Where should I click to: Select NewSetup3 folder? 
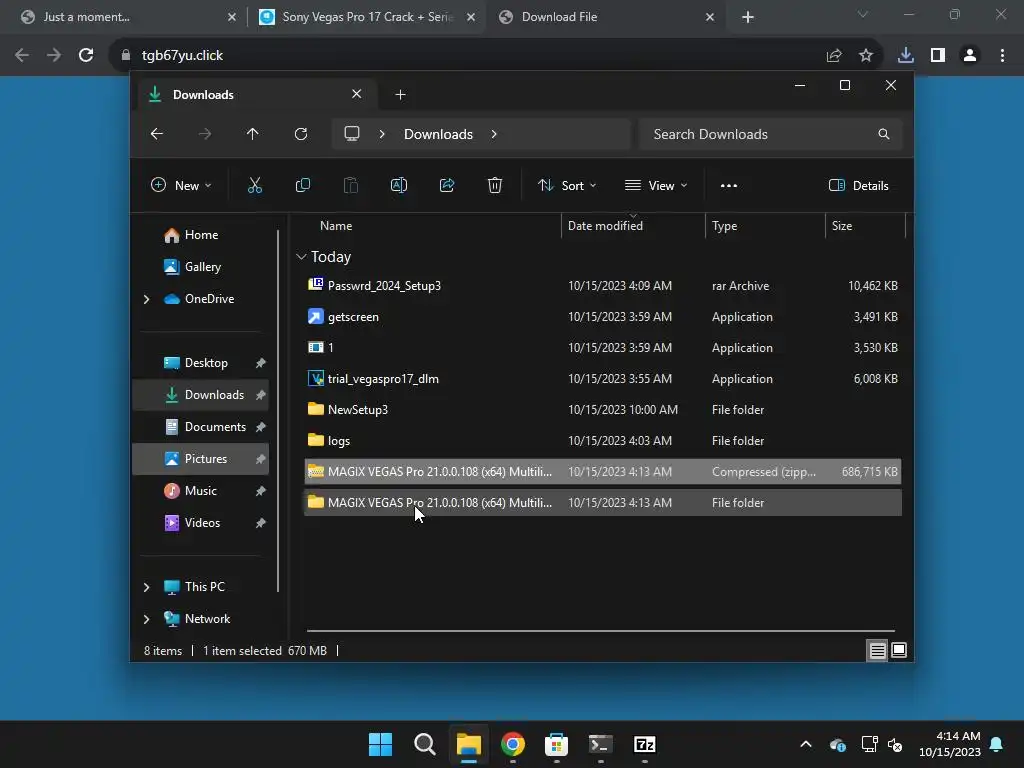pos(602,409)
